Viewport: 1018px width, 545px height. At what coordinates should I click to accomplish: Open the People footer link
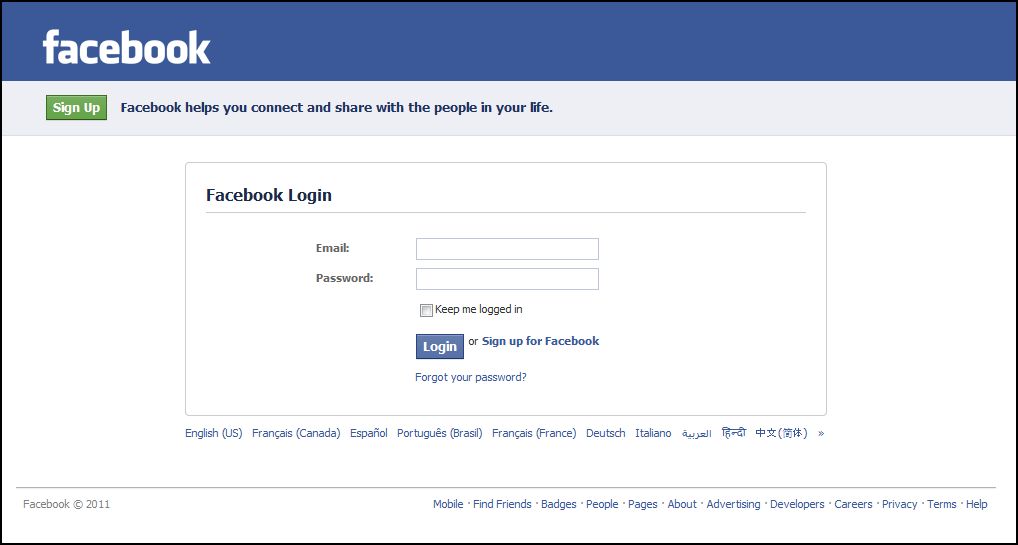(x=602, y=504)
